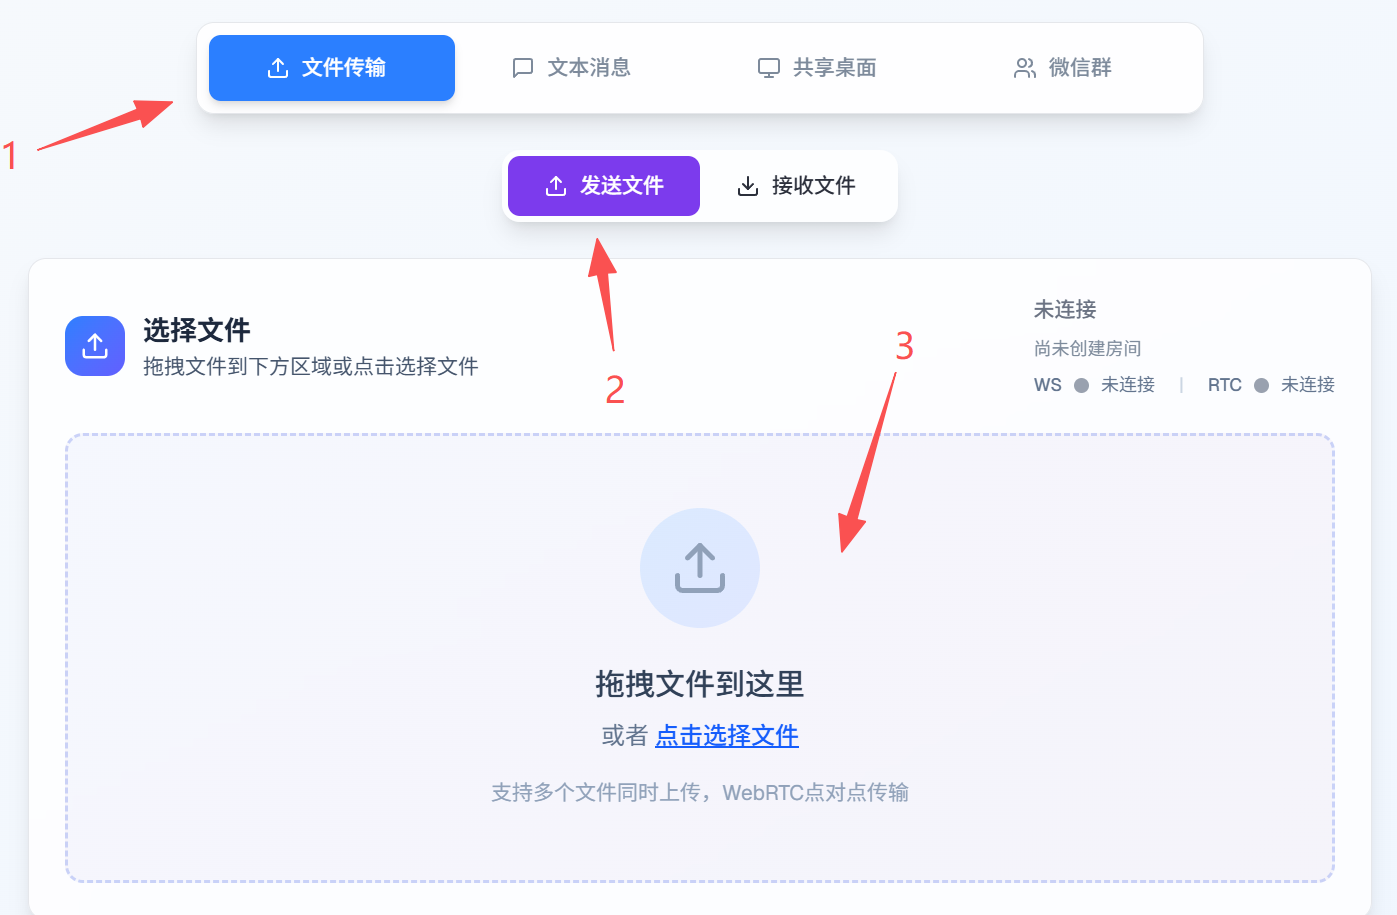Click the chat bubble icon beside 文本消息
1397x915 pixels.
point(522,68)
